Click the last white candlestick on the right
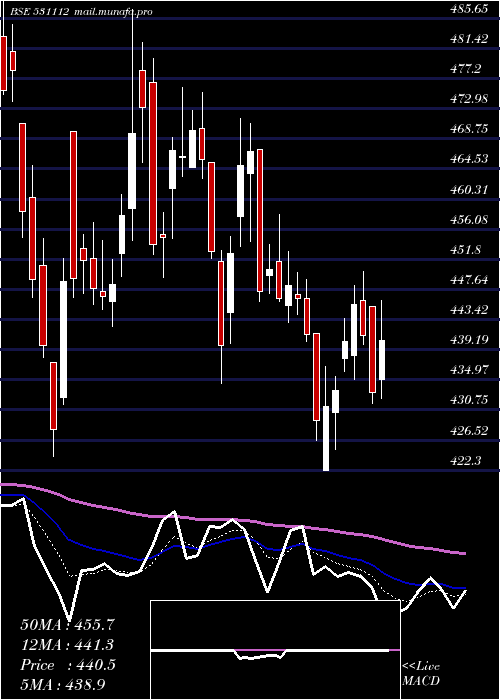 tap(382, 360)
